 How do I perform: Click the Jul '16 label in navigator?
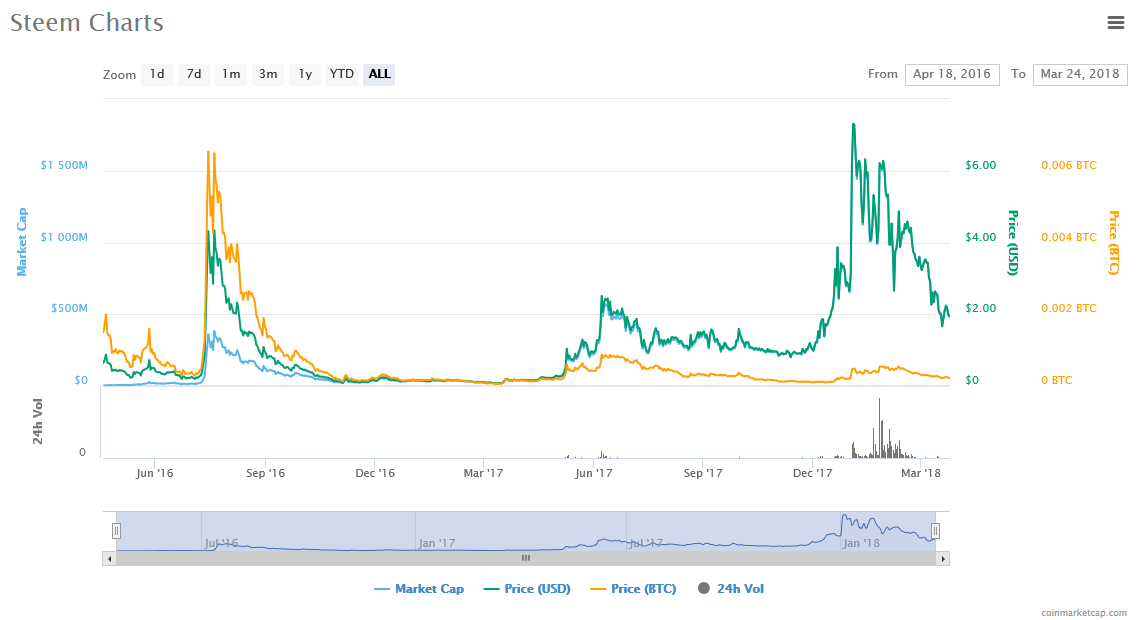click(221, 543)
